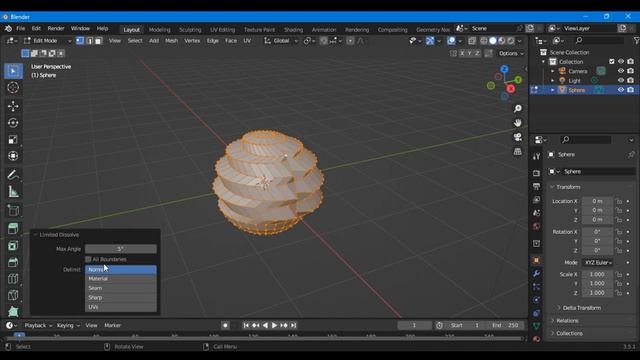
Task: Switch to vertex select mode
Action: tap(80, 41)
